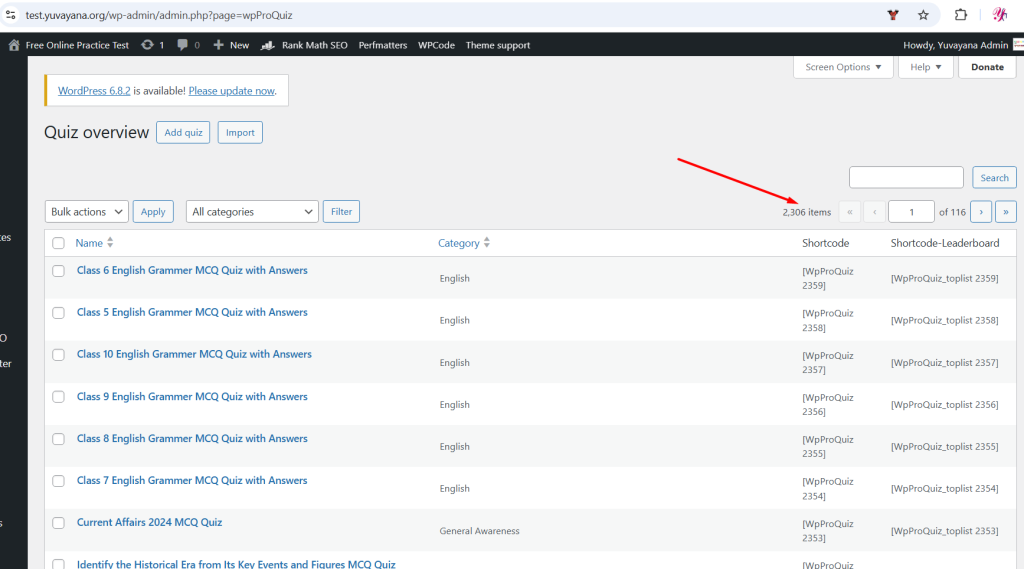Bookmark this page with the star icon
Screen dimensions: 1024x569
(923, 15)
